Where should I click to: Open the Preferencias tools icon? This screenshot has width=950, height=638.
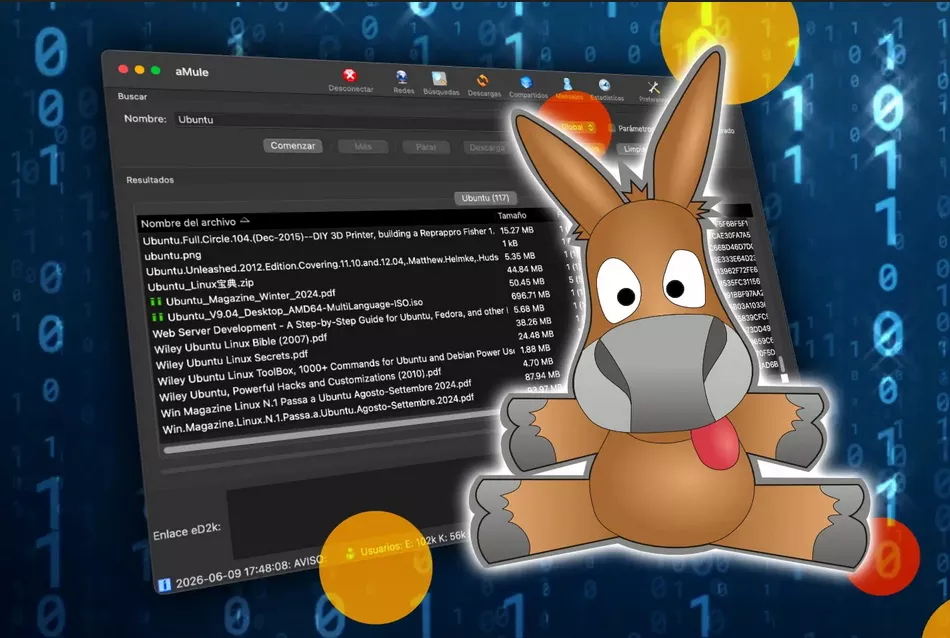[654, 88]
